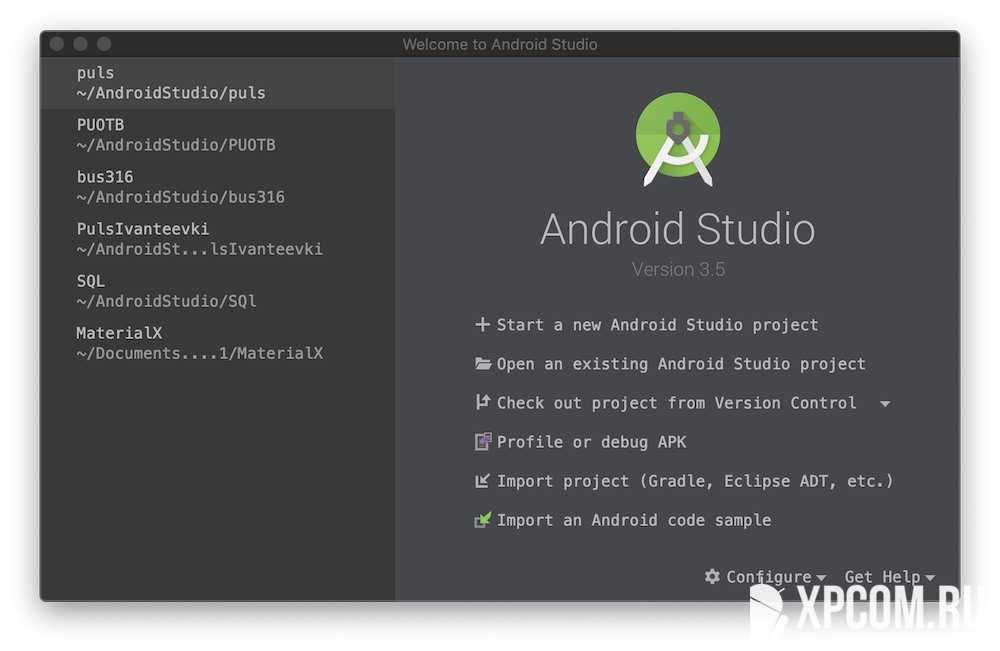Open an existing Android Studio project

coord(681,364)
